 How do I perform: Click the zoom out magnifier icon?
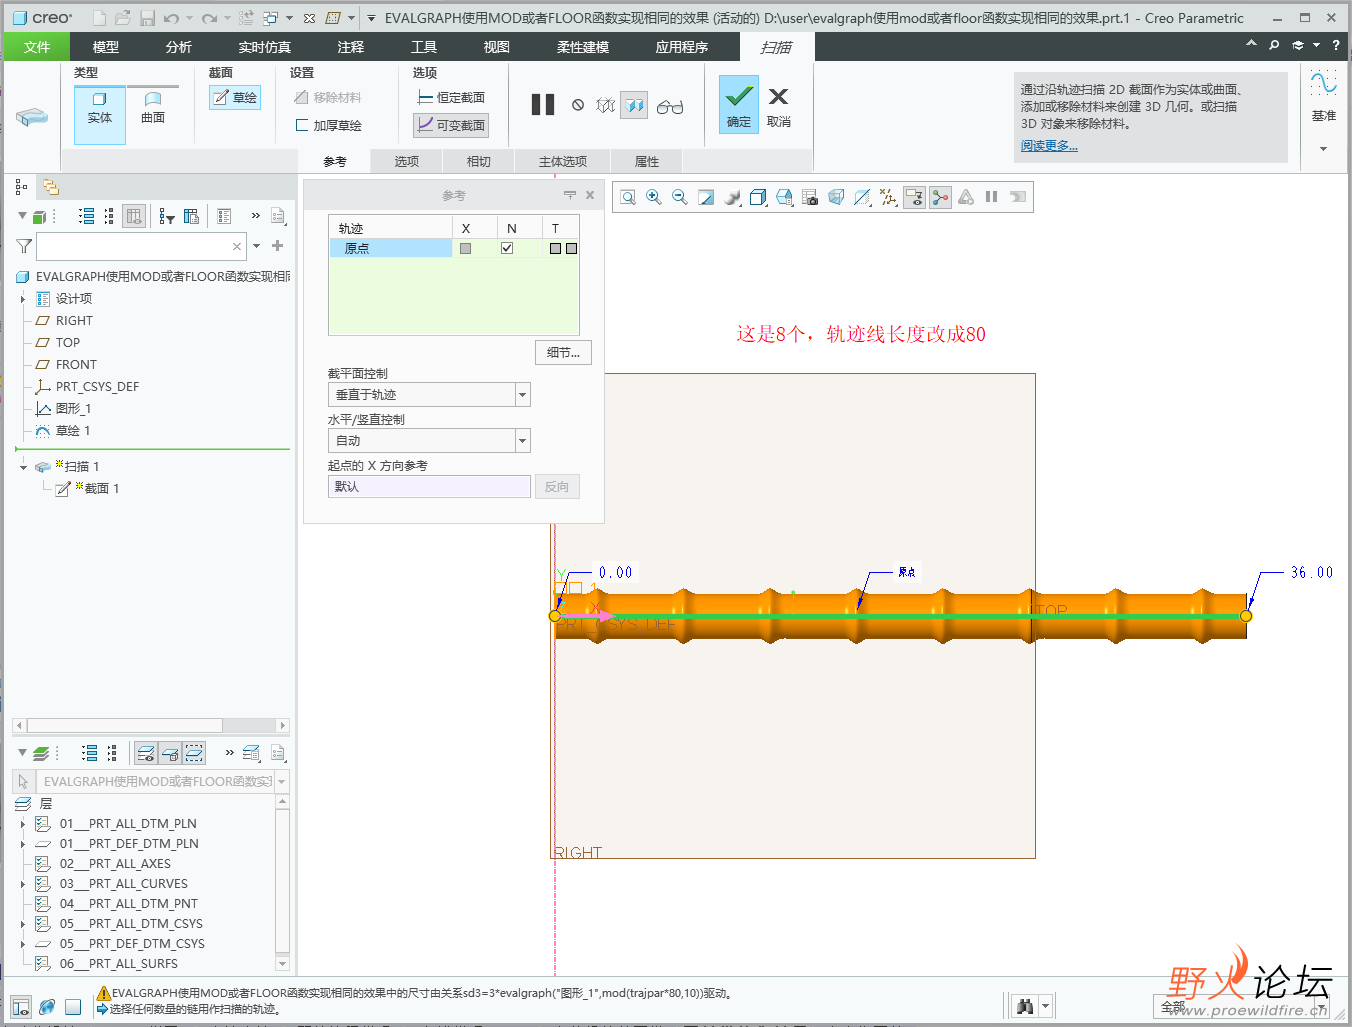(680, 198)
